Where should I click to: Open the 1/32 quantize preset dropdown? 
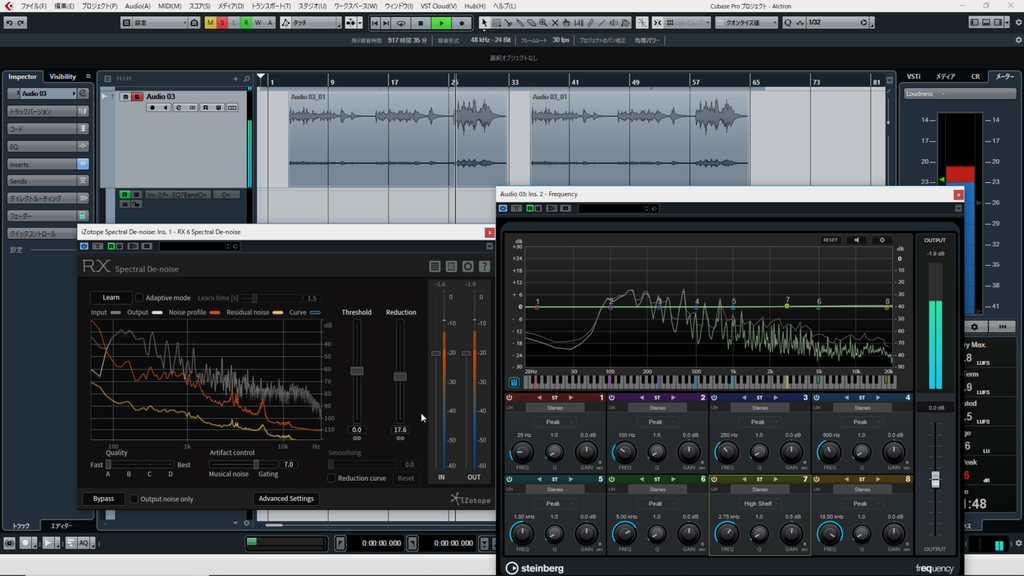click(838, 23)
